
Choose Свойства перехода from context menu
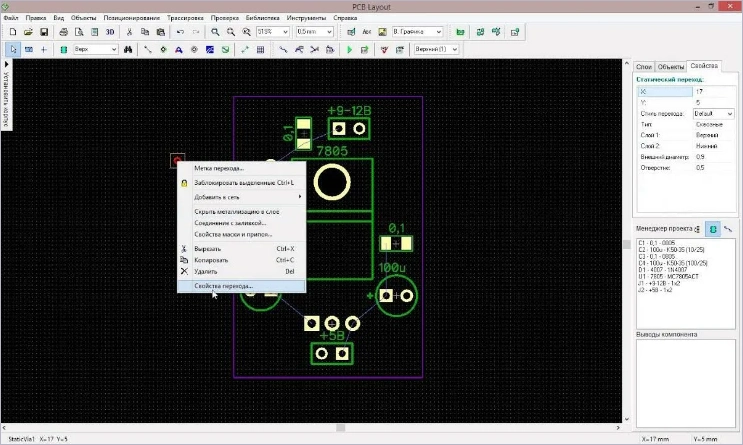[x=224, y=286]
